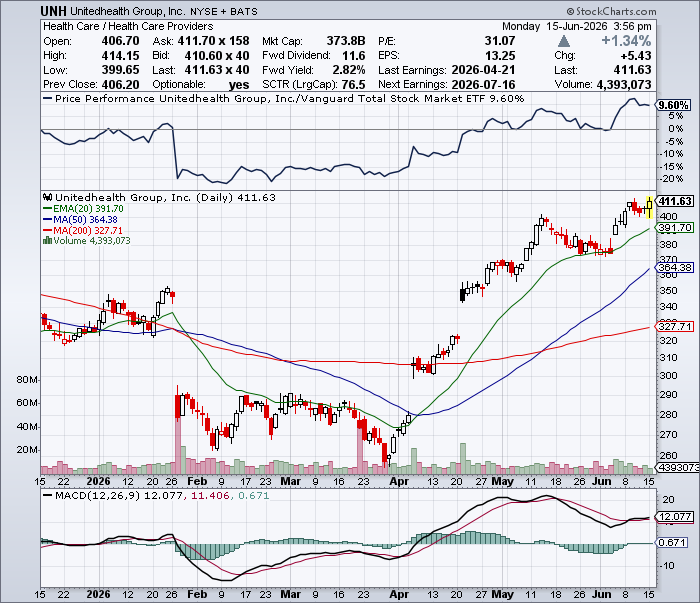
Task: Click the header Volume value 4,393,073
Action: coord(624,84)
